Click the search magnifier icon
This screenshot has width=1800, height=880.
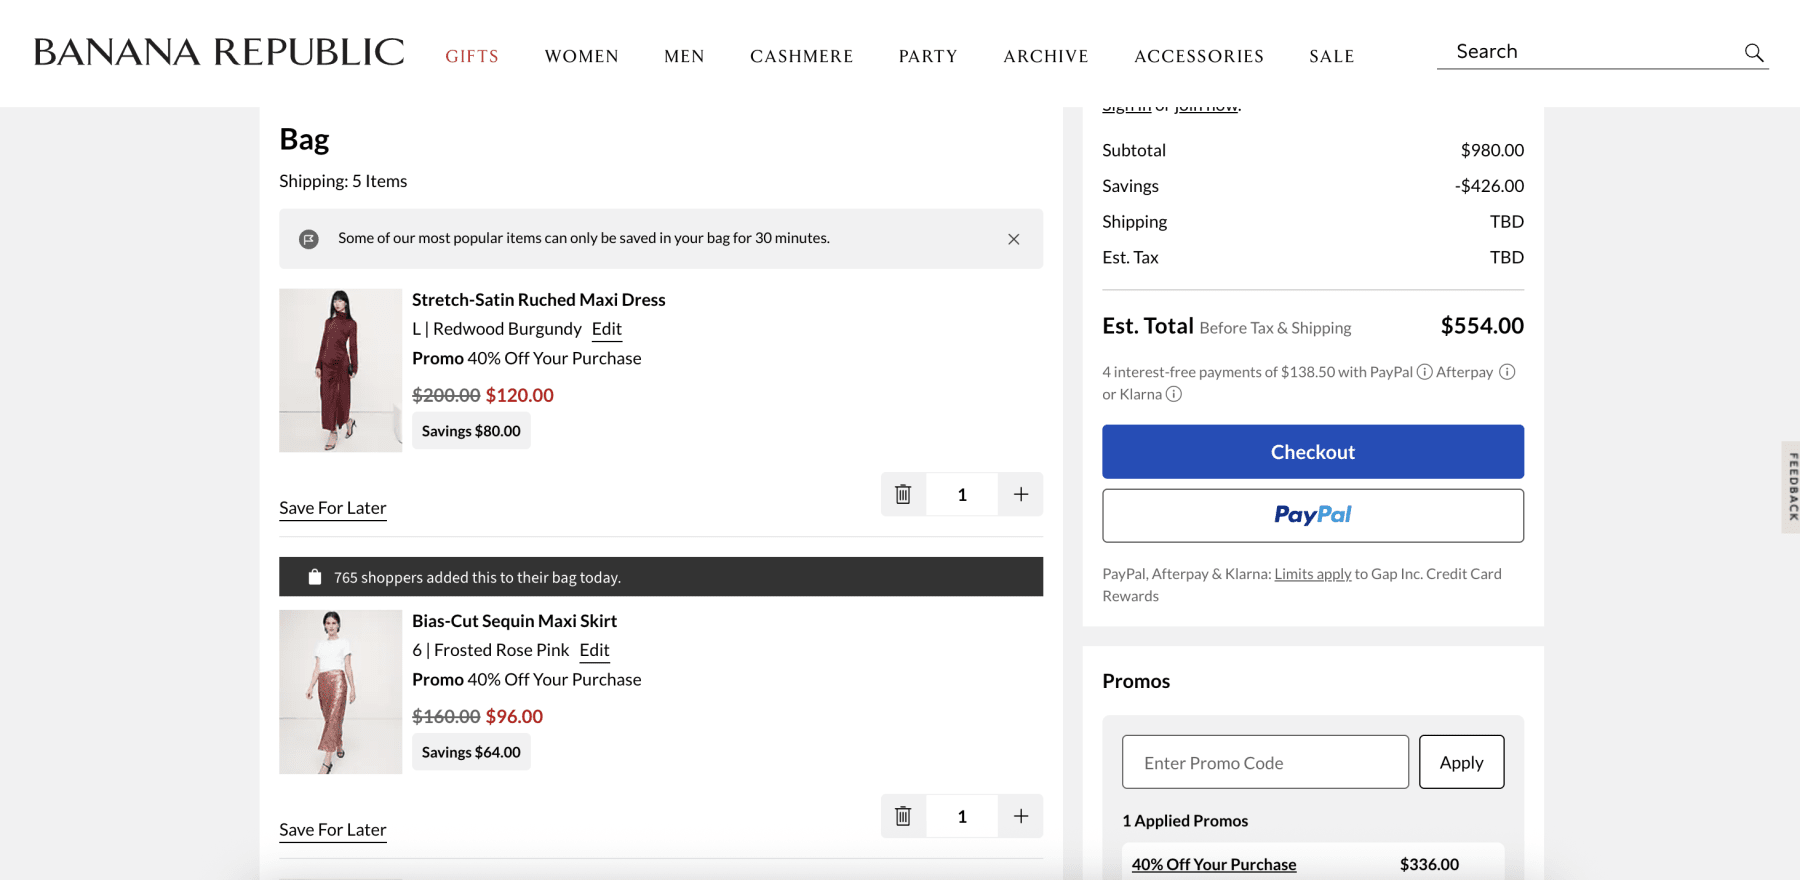click(x=1754, y=52)
